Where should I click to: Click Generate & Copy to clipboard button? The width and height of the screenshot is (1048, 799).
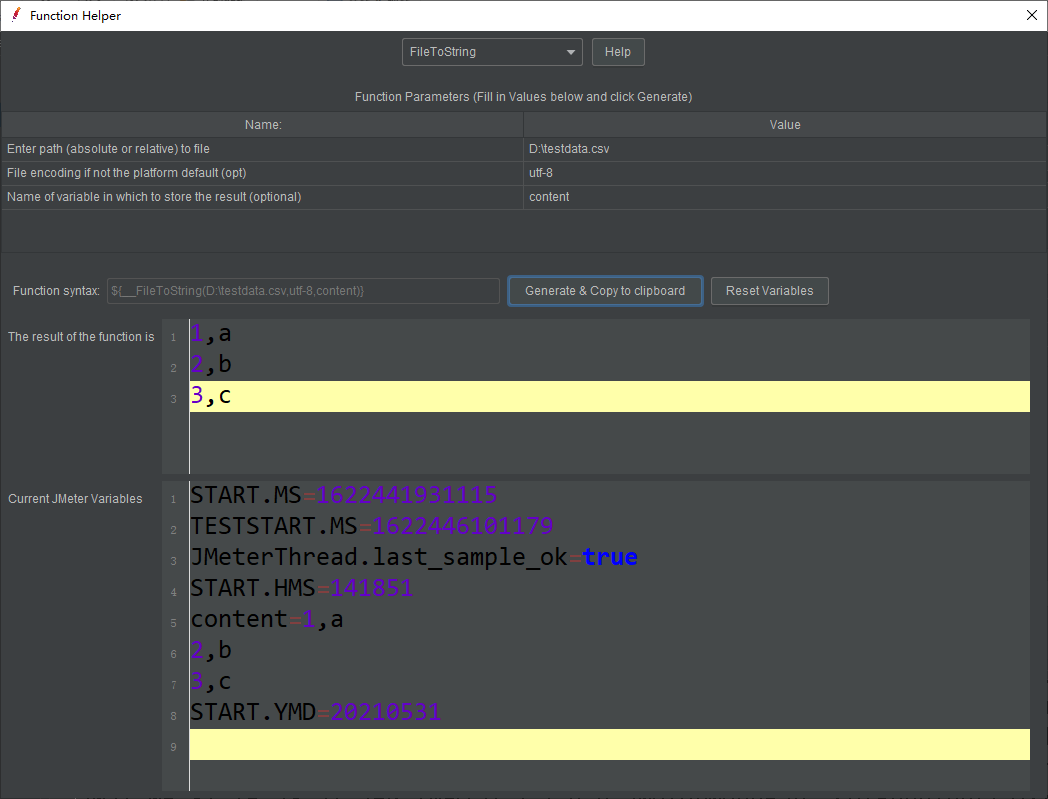point(605,291)
